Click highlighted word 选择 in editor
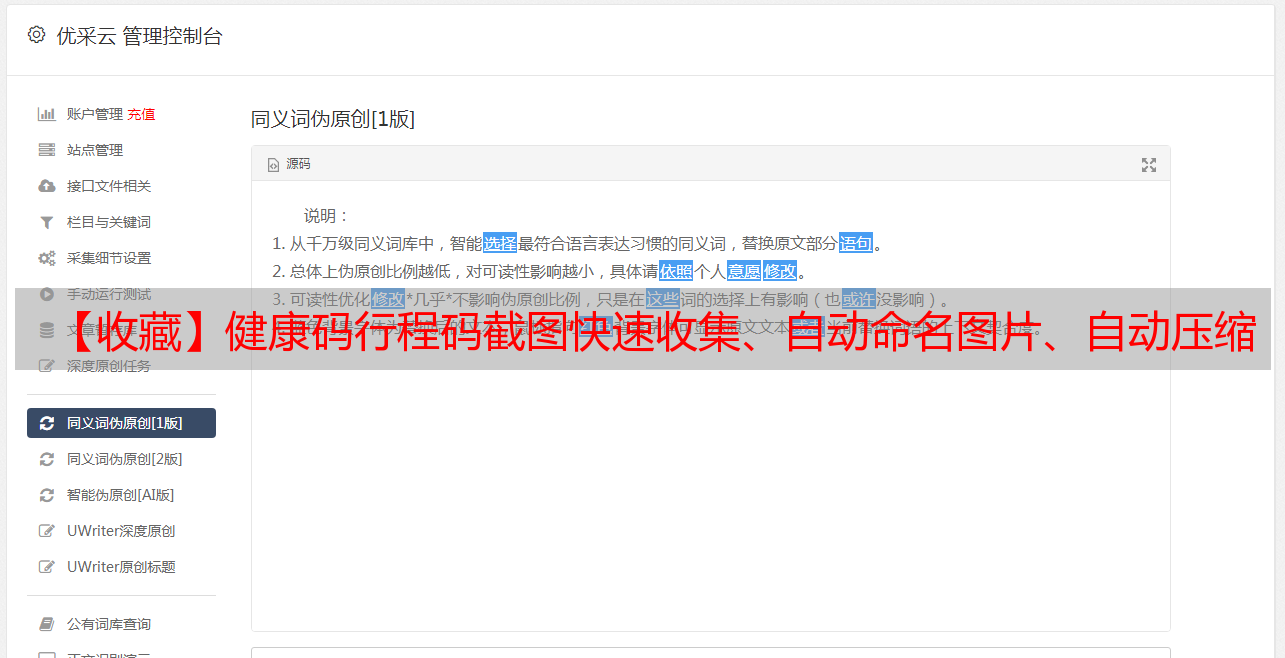Screen dimensions: 1285x658 pyautogui.click(x=500, y=243)
